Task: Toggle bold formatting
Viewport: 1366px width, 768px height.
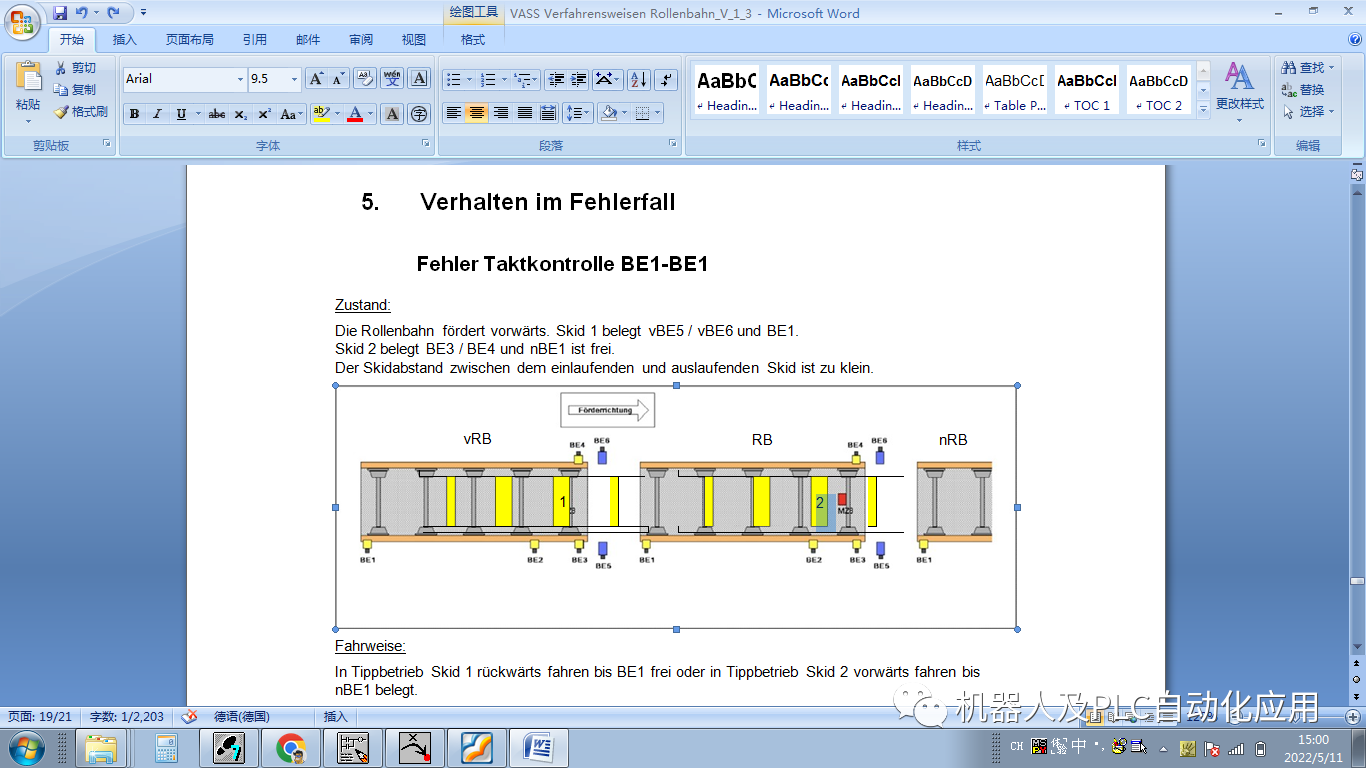Action: click(134, 114)
